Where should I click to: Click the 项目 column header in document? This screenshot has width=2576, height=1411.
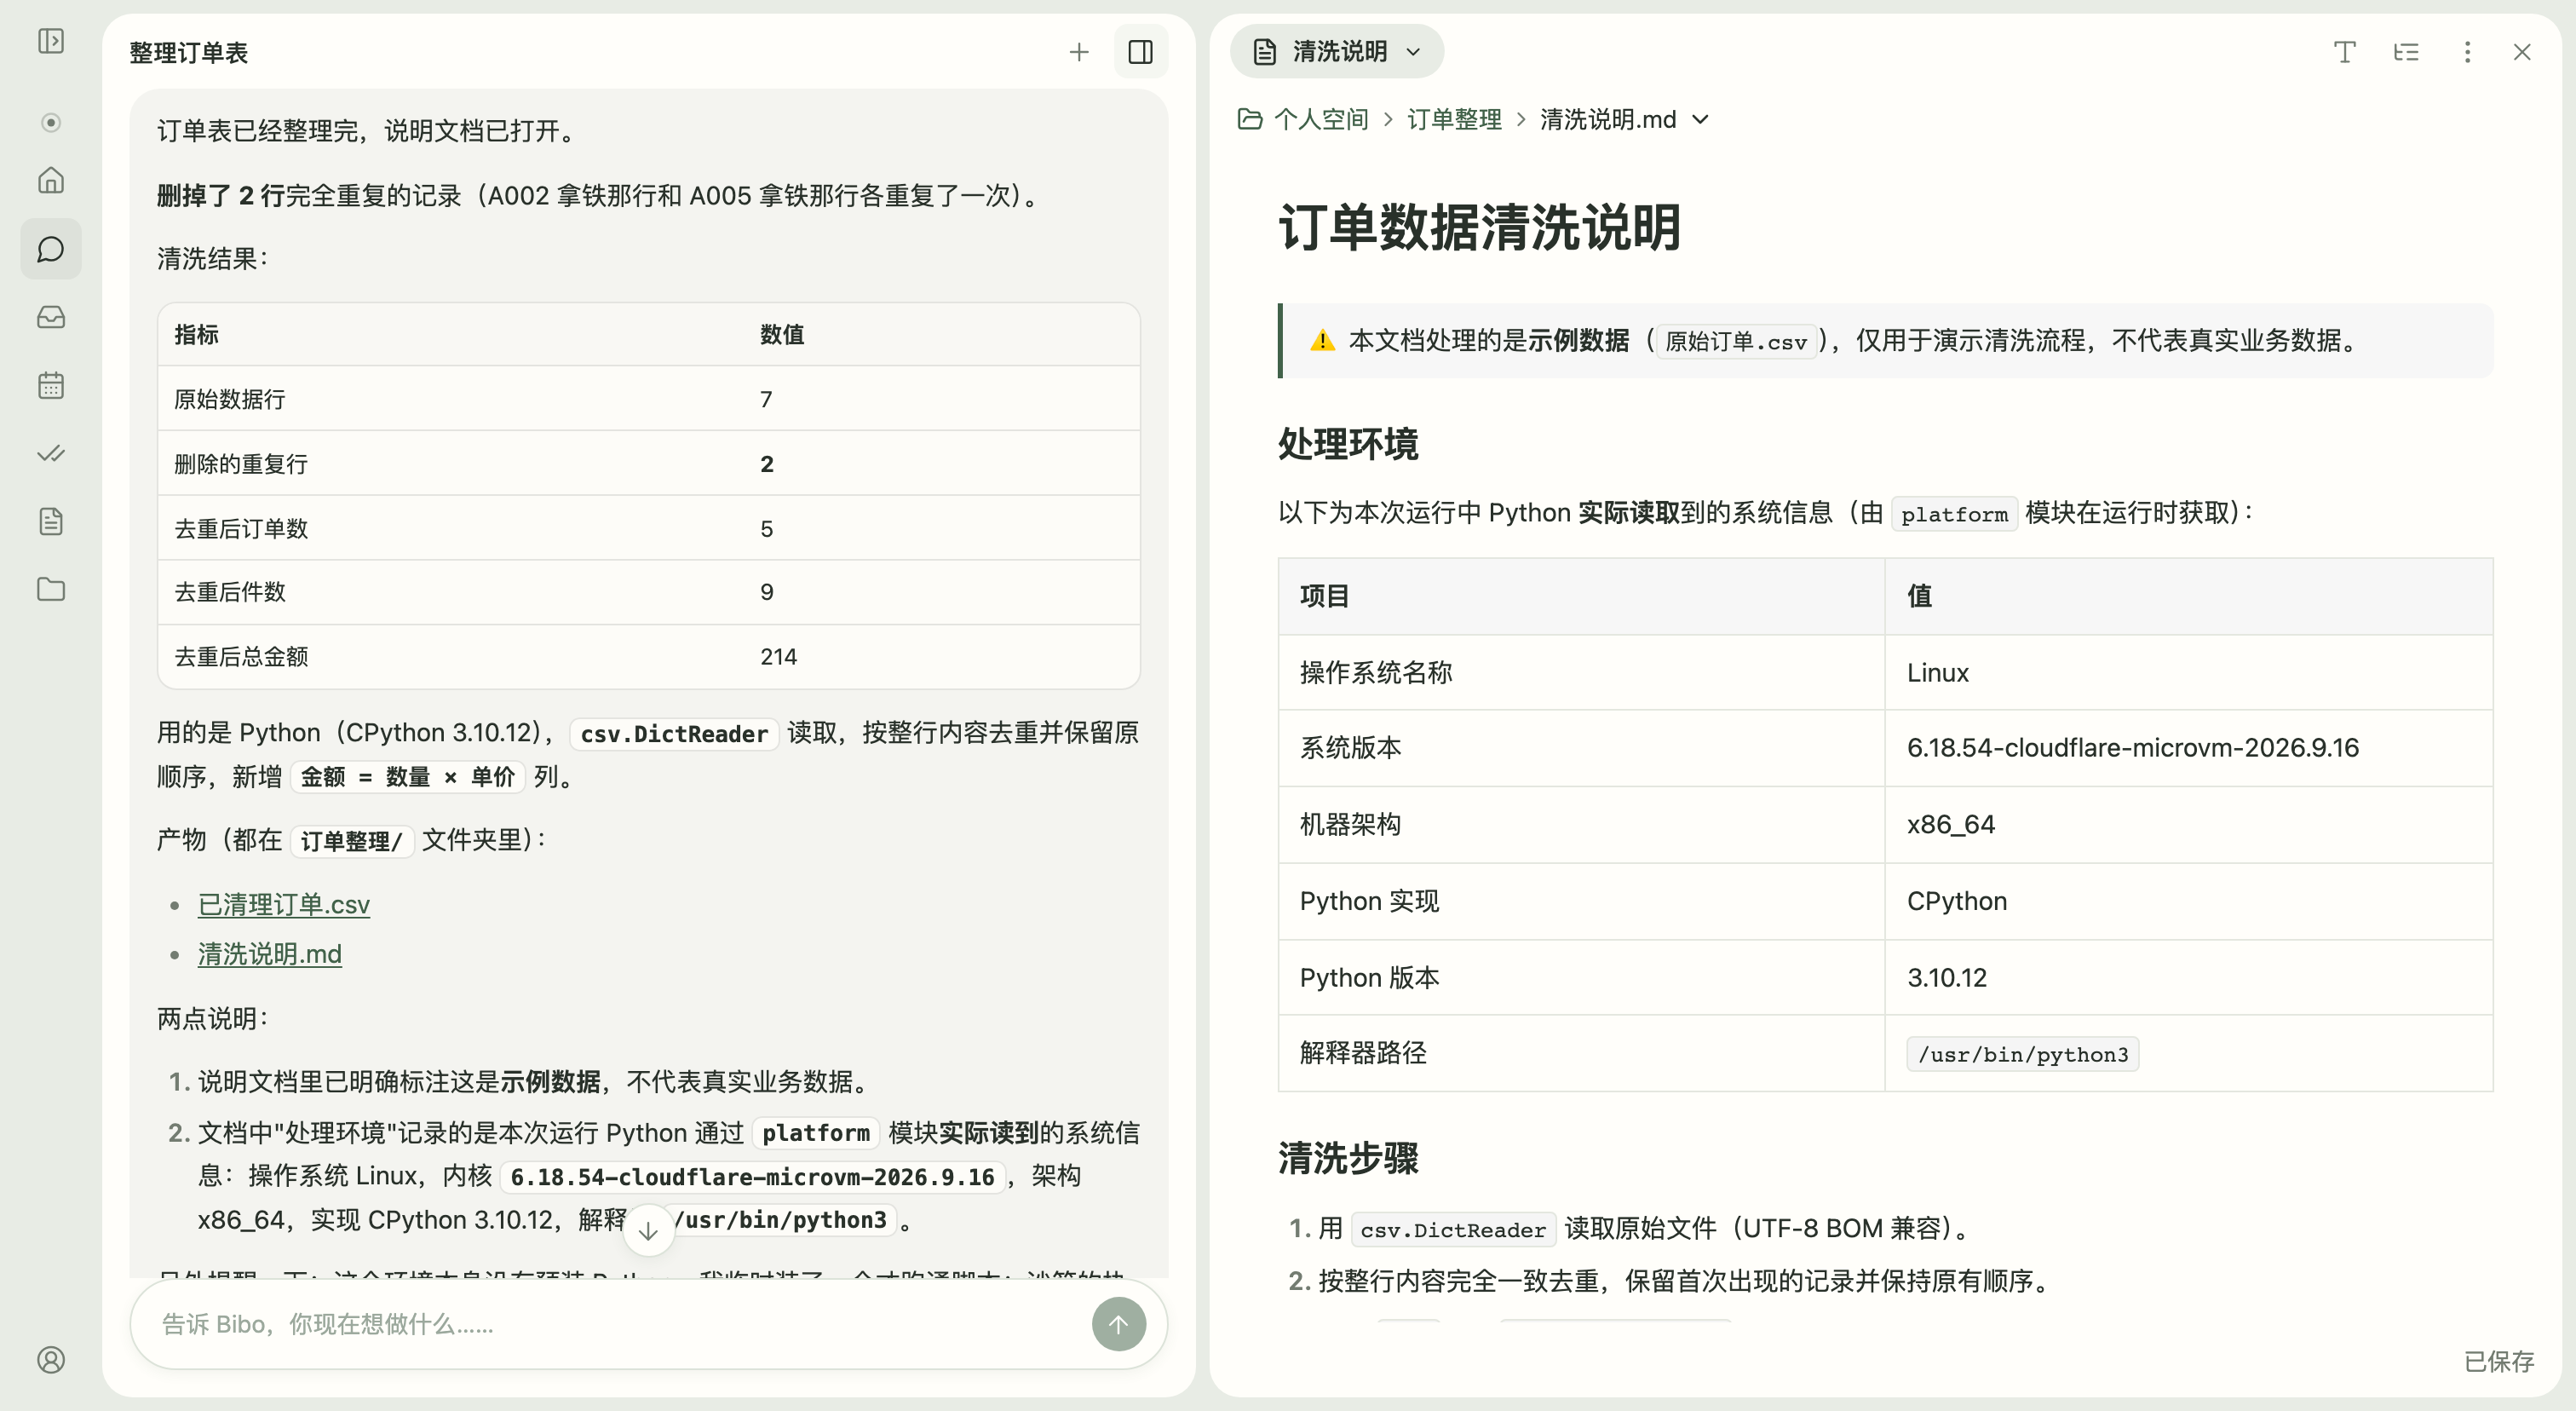point(1324,596)
